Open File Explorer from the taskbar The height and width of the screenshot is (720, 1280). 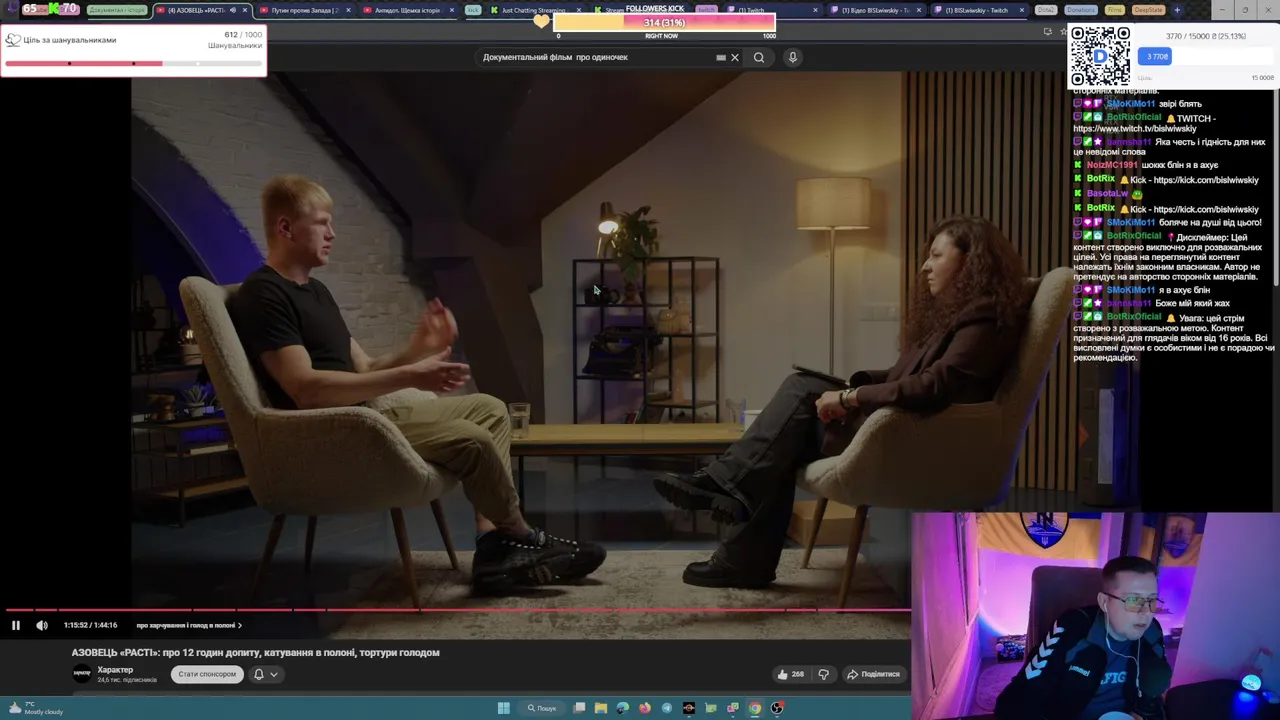[601, 708]
